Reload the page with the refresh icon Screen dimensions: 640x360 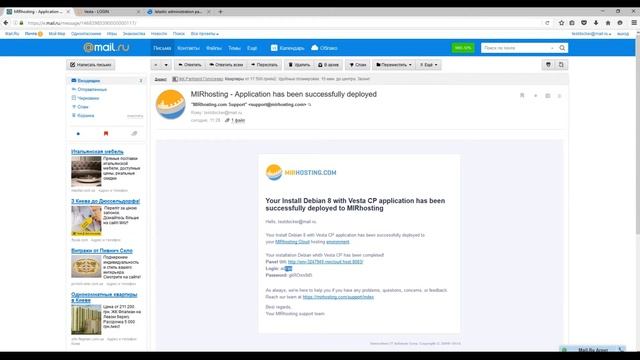point(547,23)
